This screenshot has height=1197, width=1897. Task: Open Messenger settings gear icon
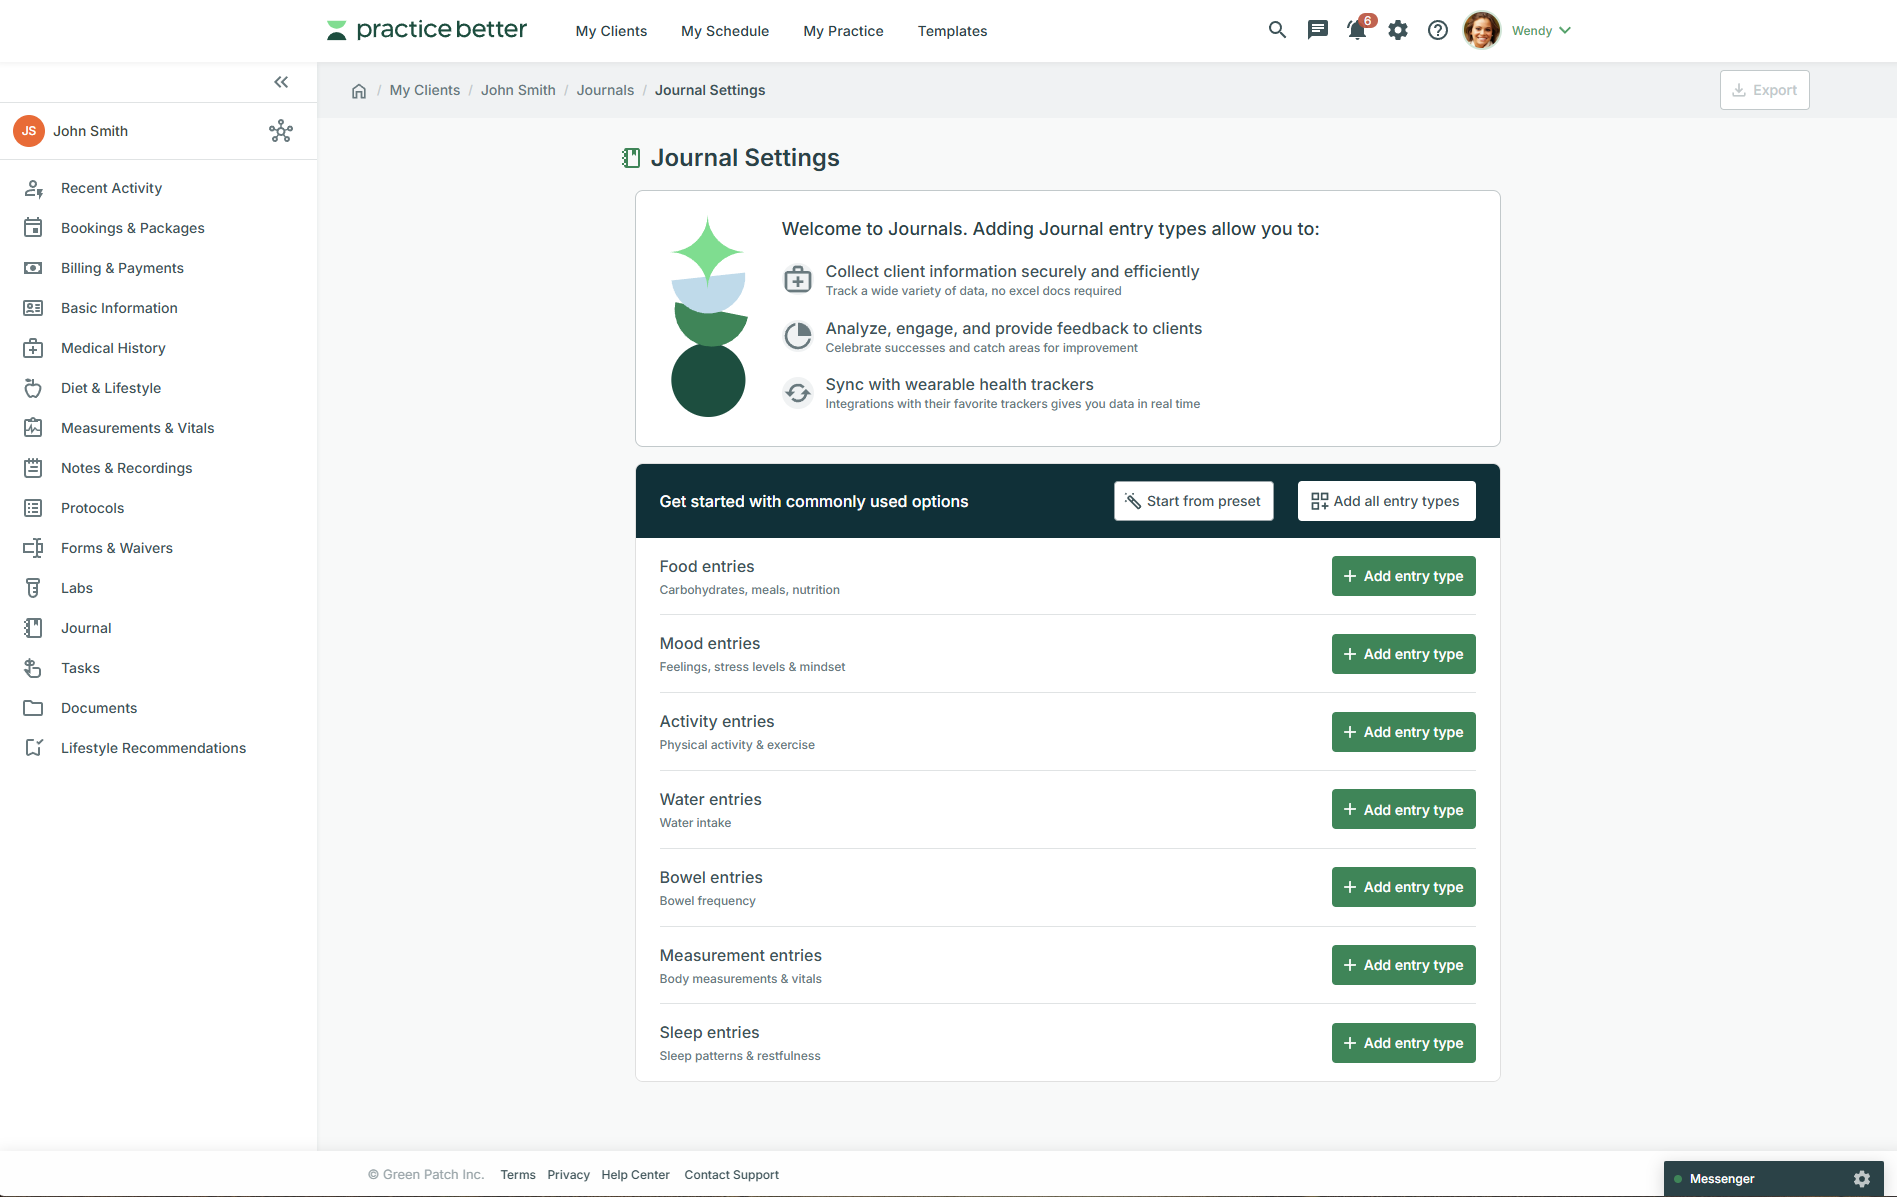tap(1862, 1179)
